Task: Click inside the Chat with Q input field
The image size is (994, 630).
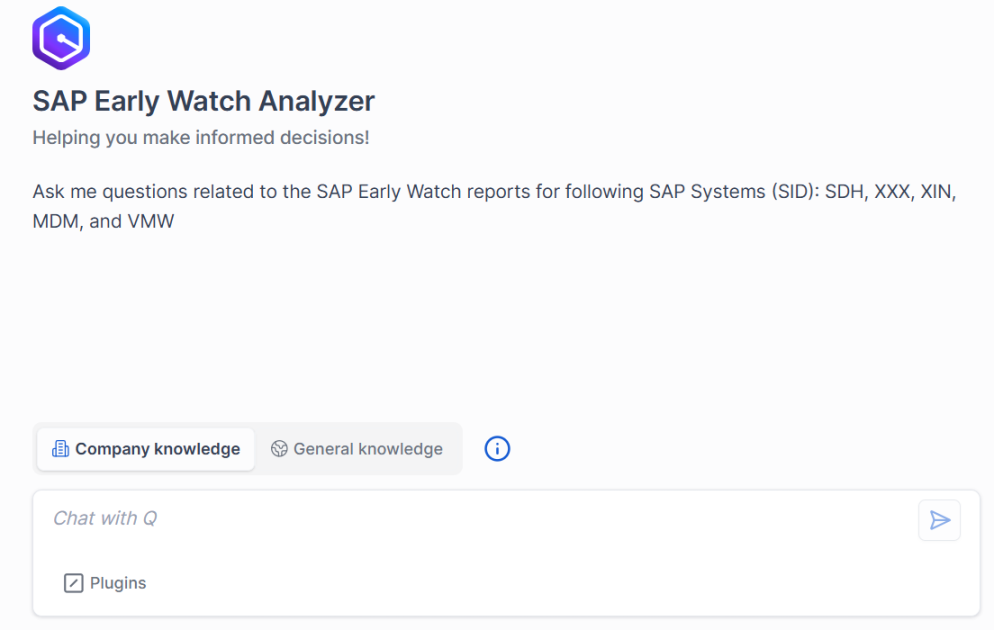Action: (x=400, y=518)
